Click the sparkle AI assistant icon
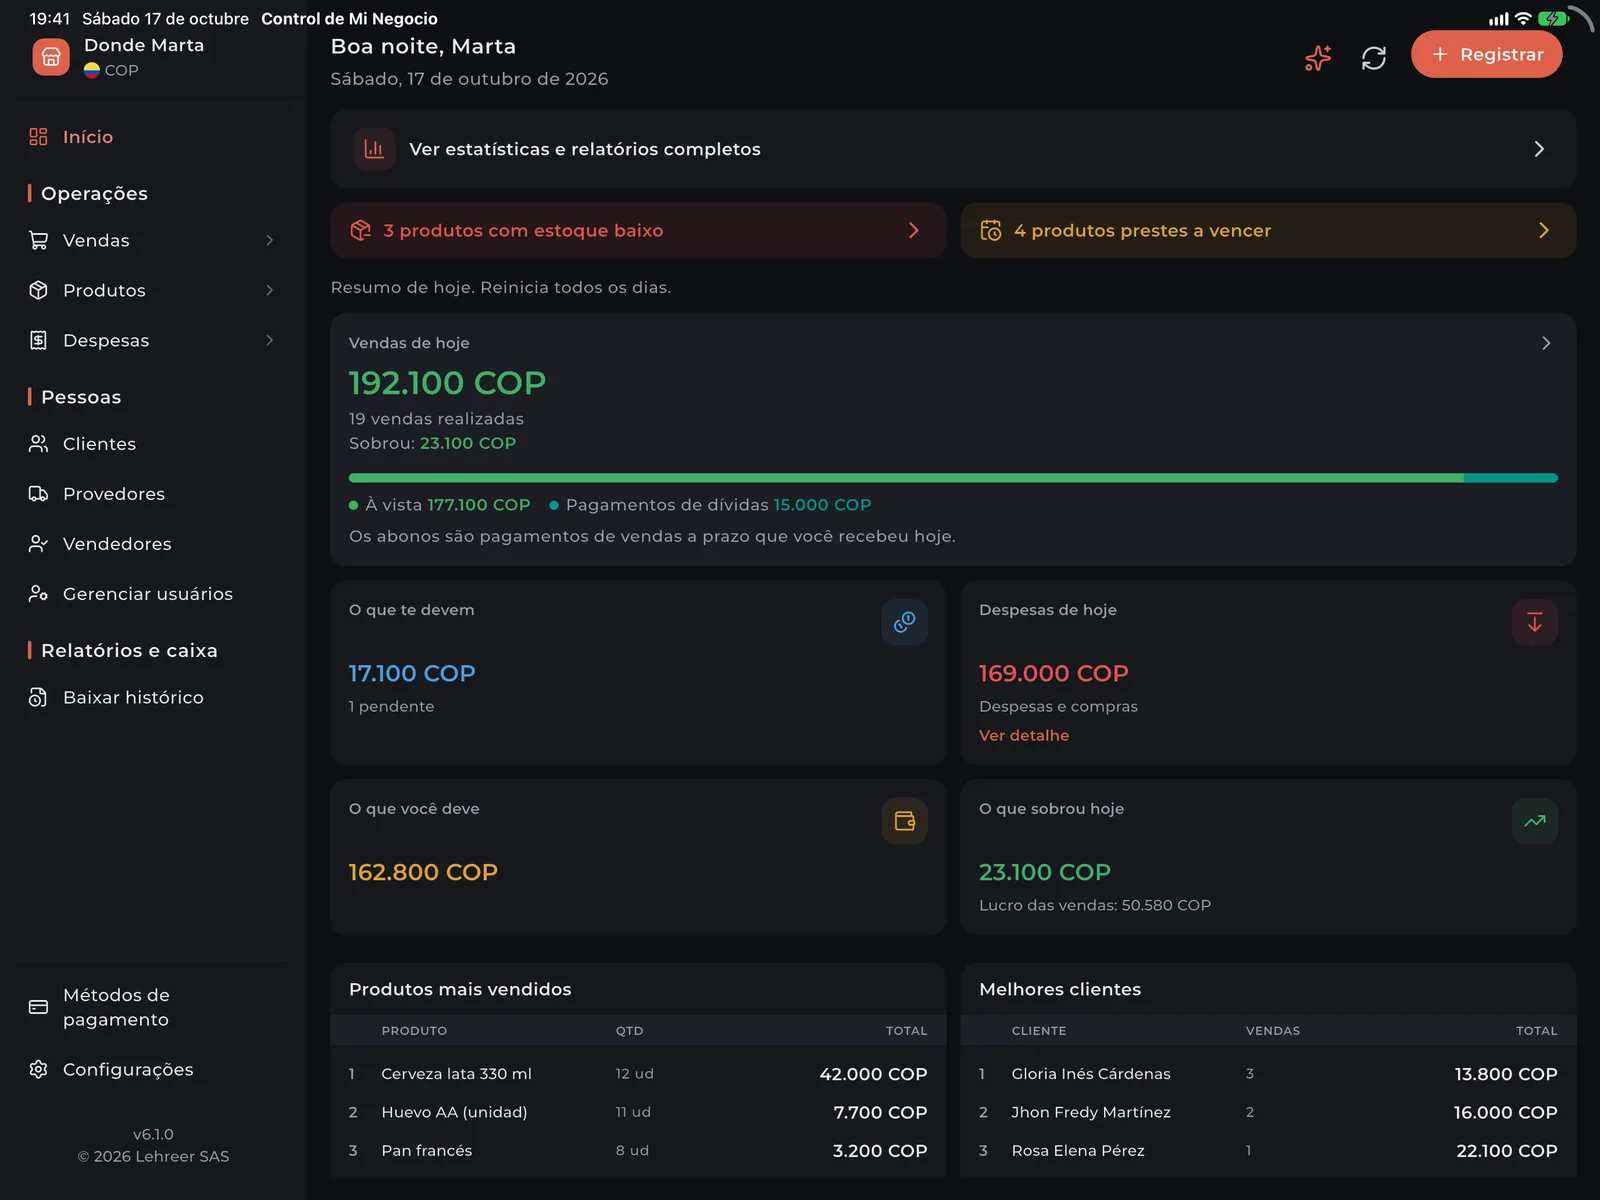Screen dimensions: 1600x1200 pos(1318,58)
